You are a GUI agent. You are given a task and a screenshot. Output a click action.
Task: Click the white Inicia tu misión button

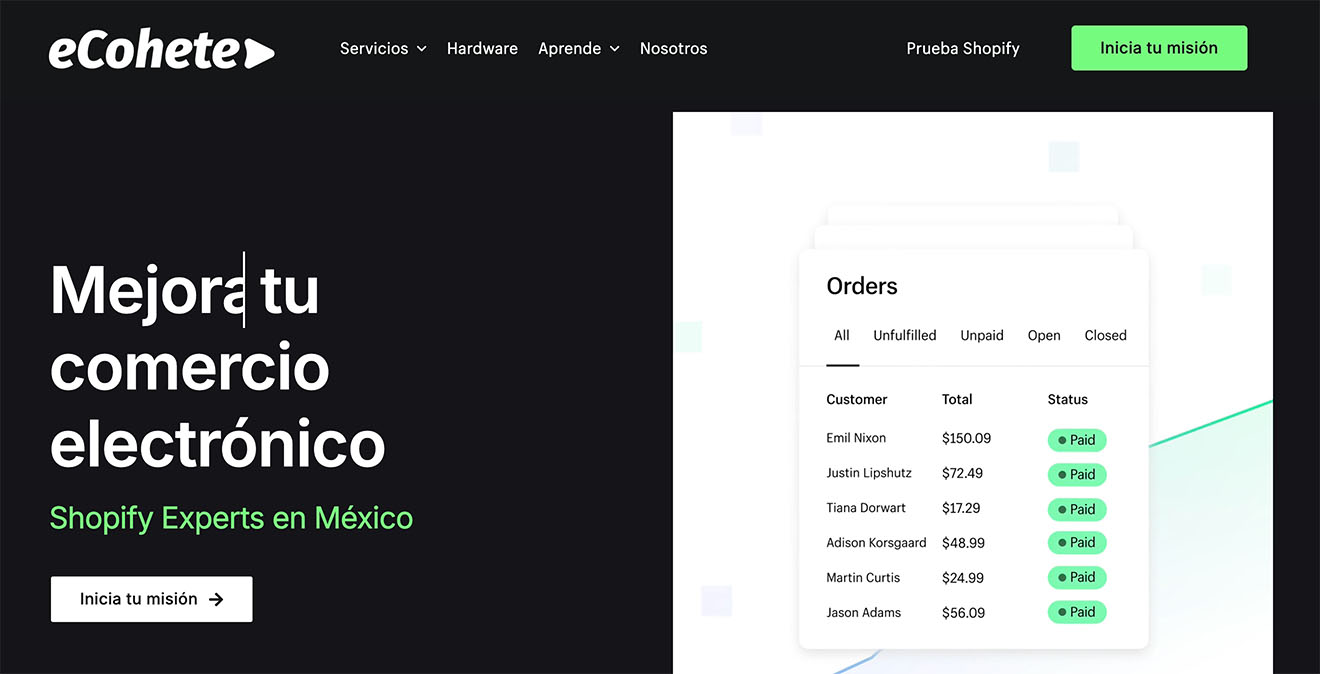(151, 599)
